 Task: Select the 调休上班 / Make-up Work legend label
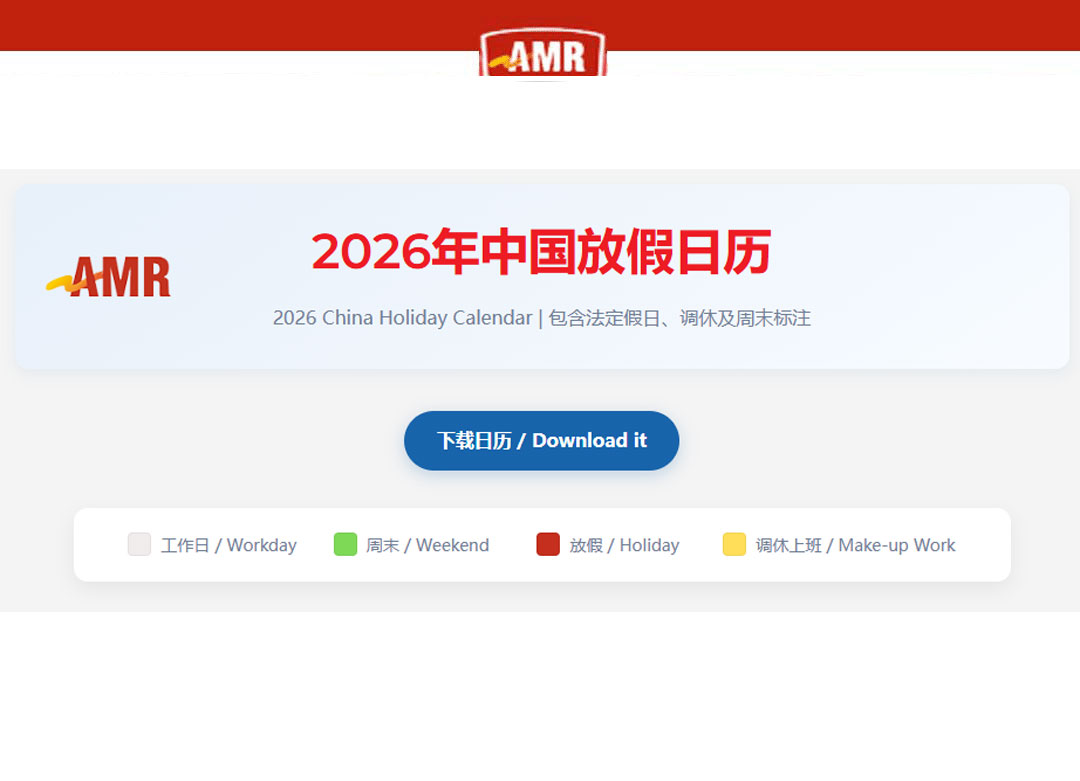coord(855,545)
